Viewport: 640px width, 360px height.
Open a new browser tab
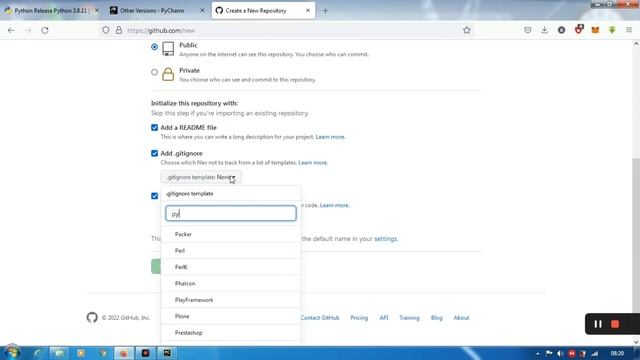point(325,11)
